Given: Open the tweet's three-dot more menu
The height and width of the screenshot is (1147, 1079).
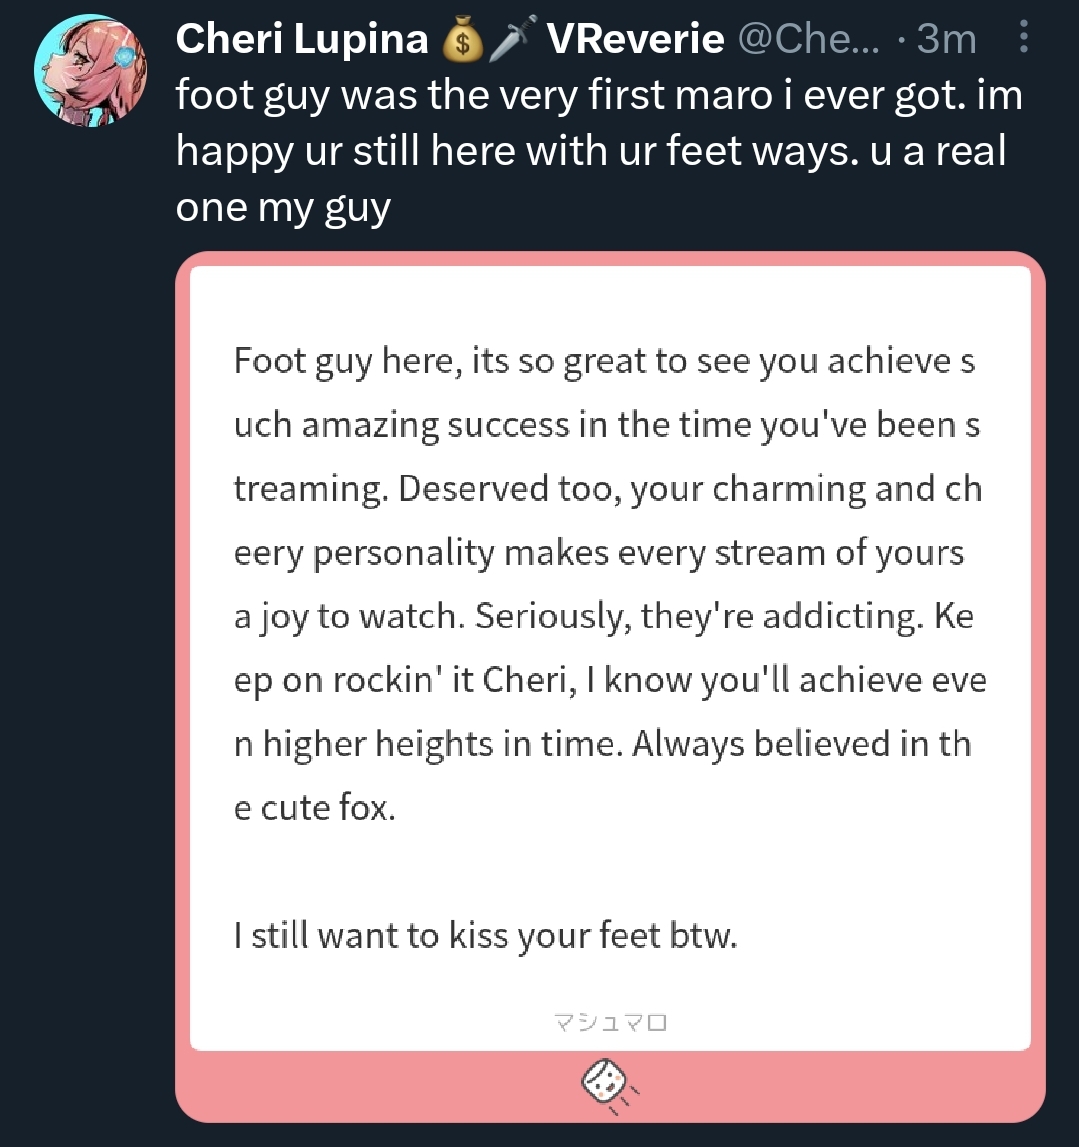Looking at the screenshot, I should (1023, 37).
